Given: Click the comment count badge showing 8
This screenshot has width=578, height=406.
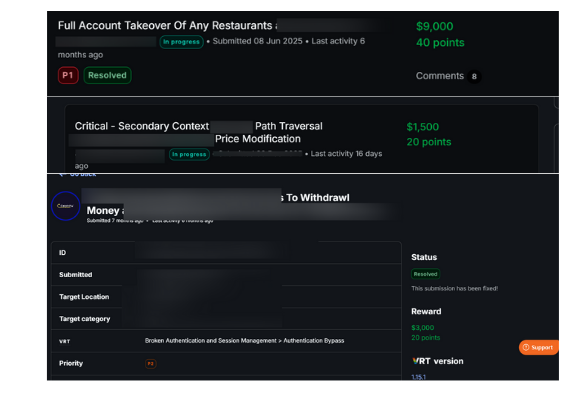Looking at the screenshot, I should (x=474, y=76).
